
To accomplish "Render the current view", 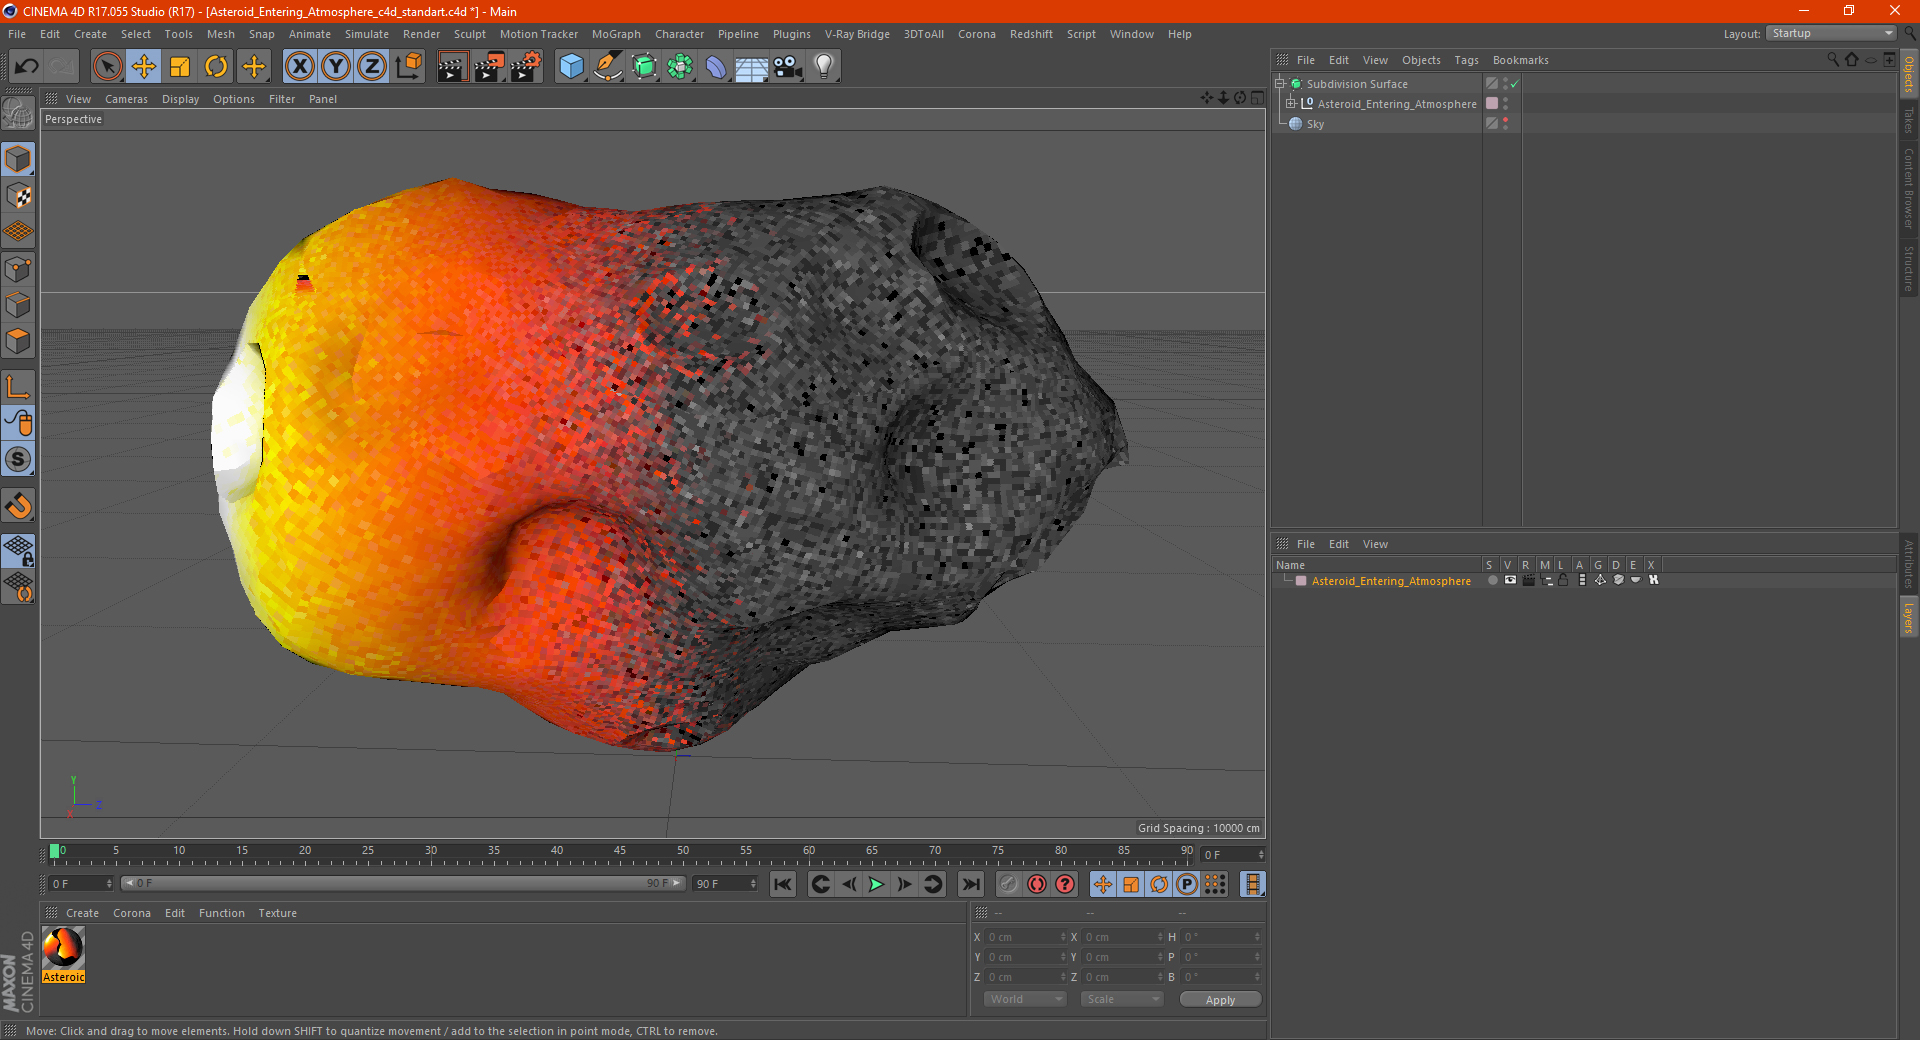I will coord(452,67).
